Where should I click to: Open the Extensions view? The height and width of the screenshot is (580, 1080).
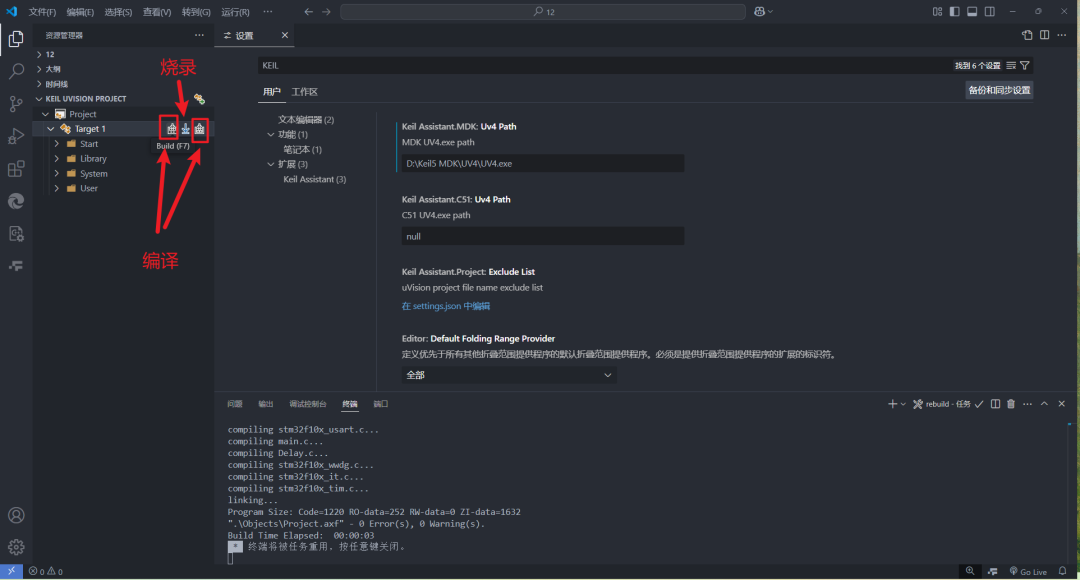[x=16, y=168]
